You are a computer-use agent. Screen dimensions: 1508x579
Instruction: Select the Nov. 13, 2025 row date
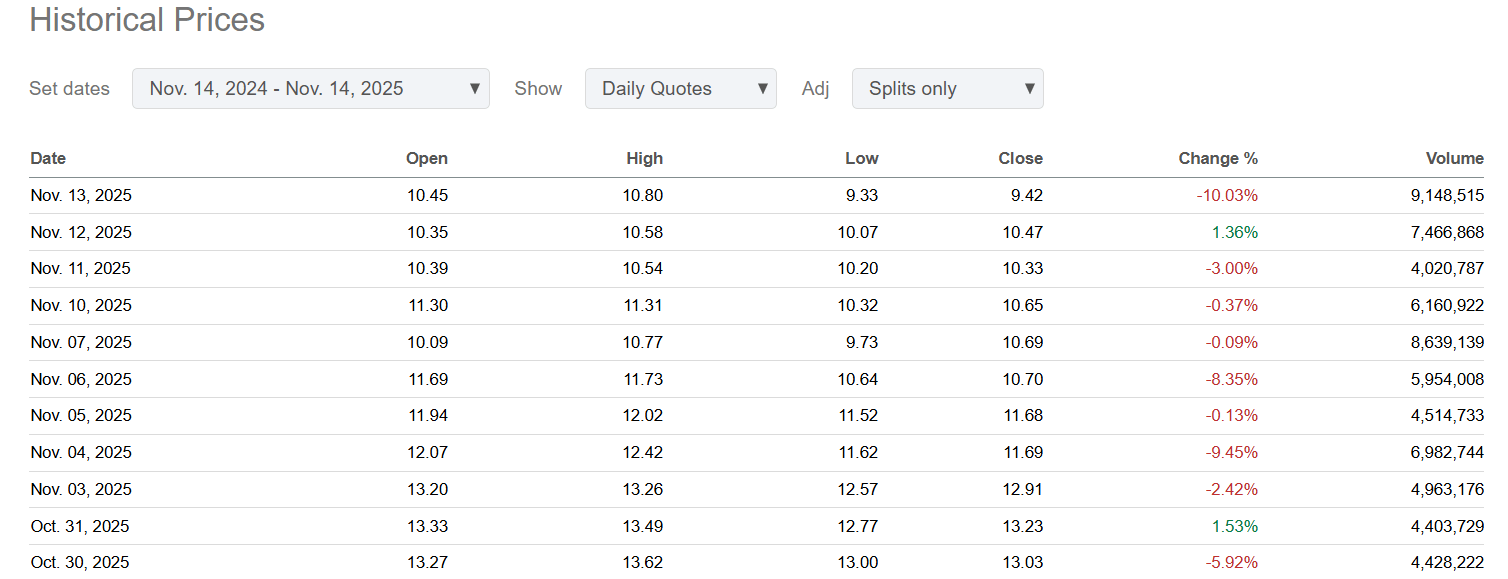pos(81,196)
